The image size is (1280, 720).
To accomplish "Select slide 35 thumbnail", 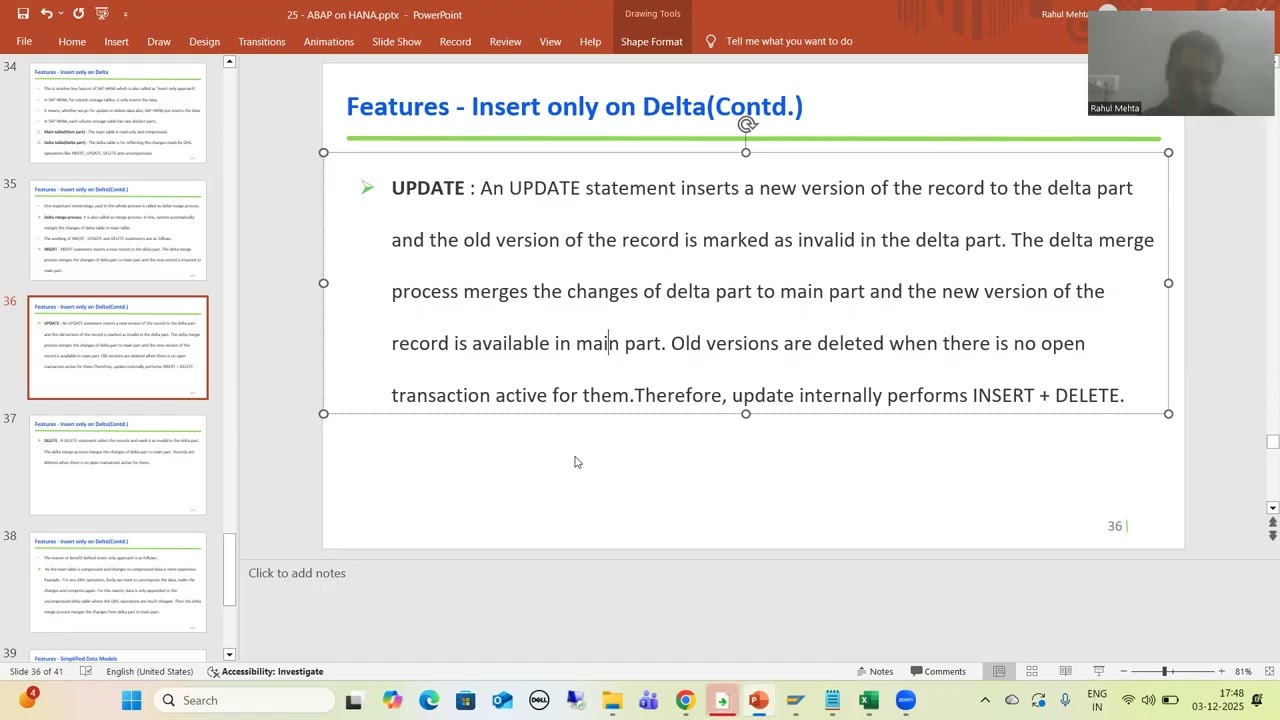I will [x=118, y=230].
